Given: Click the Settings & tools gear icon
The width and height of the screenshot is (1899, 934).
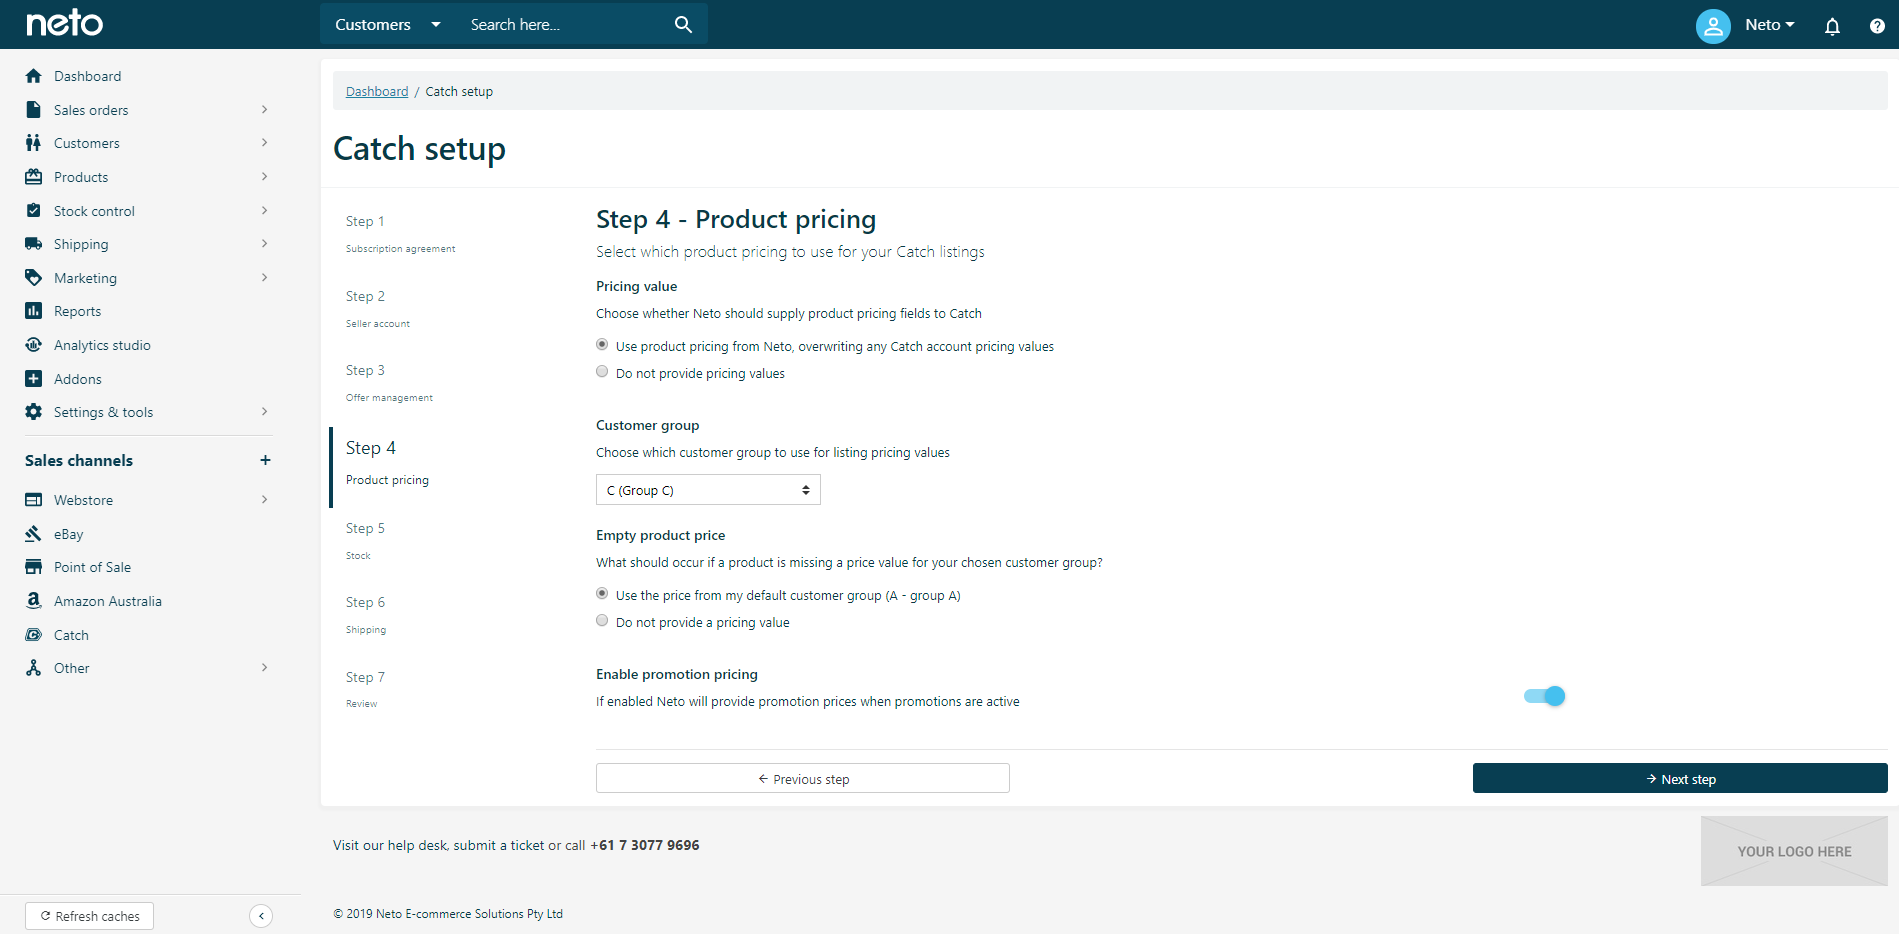Looking at the screenshot, I should coord(34,412).
